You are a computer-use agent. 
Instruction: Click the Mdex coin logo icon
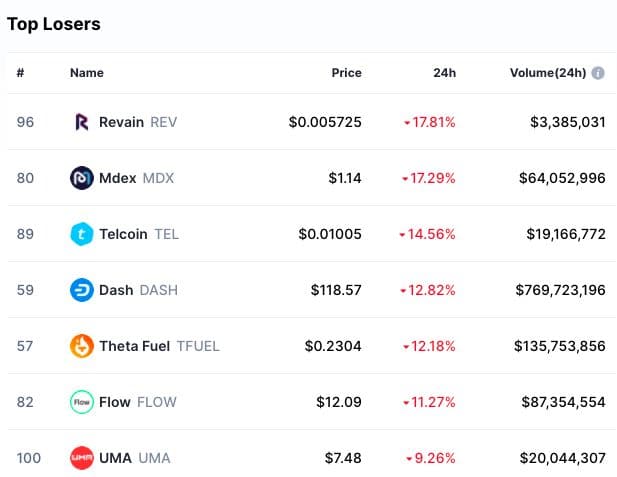(82, 178)
